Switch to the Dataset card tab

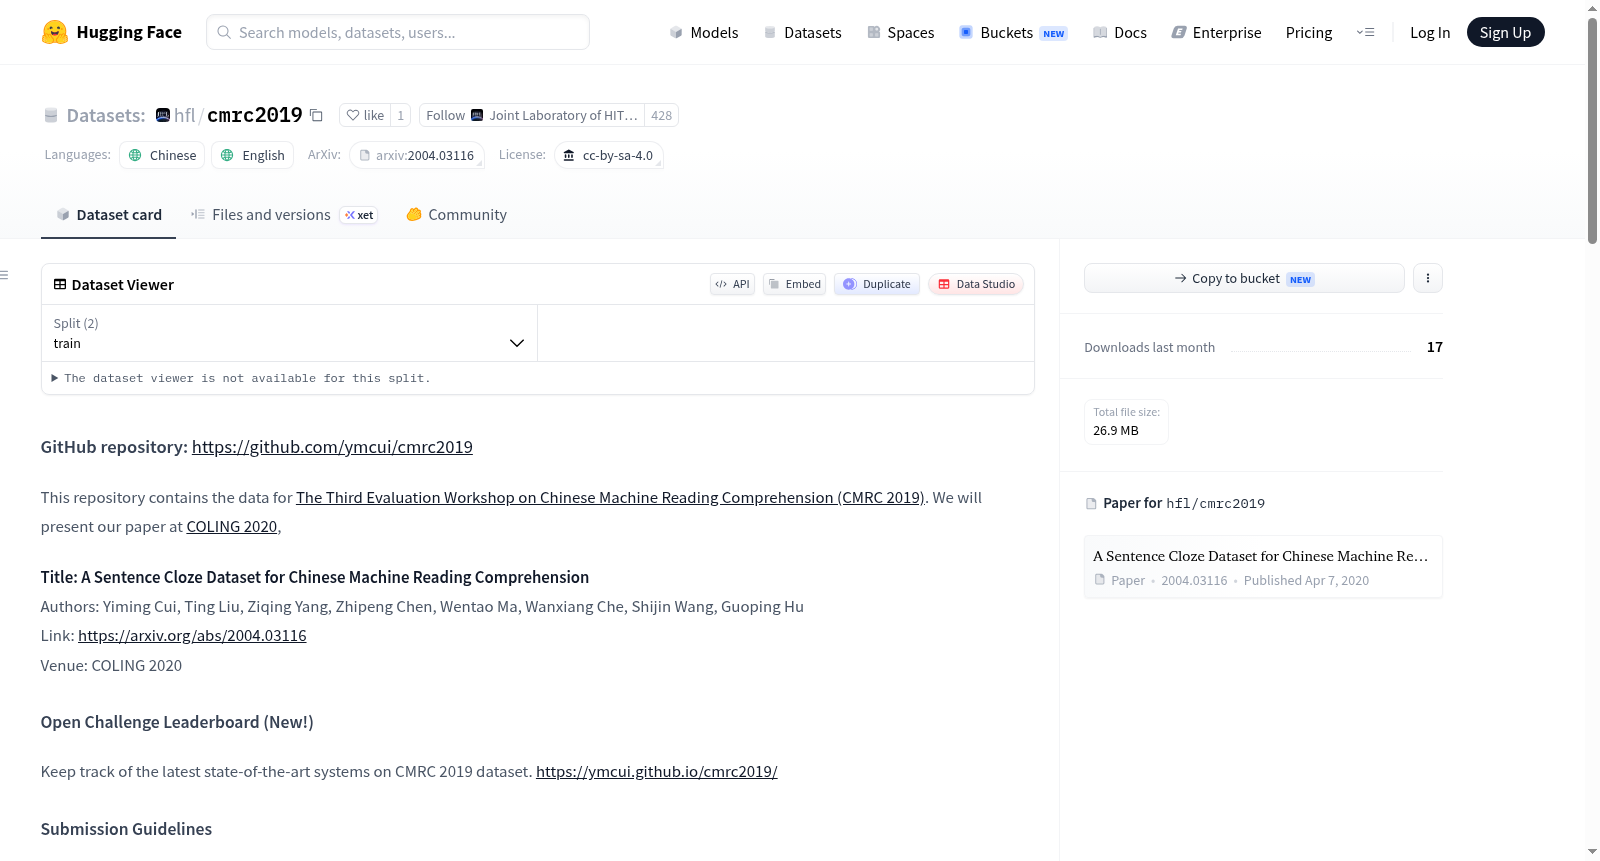109,214
